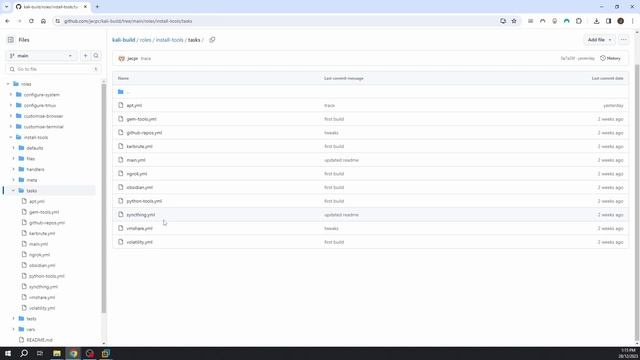640x360 pixels.
Task: Open syncthing.yml in the file list
Action: pos(141,215)
